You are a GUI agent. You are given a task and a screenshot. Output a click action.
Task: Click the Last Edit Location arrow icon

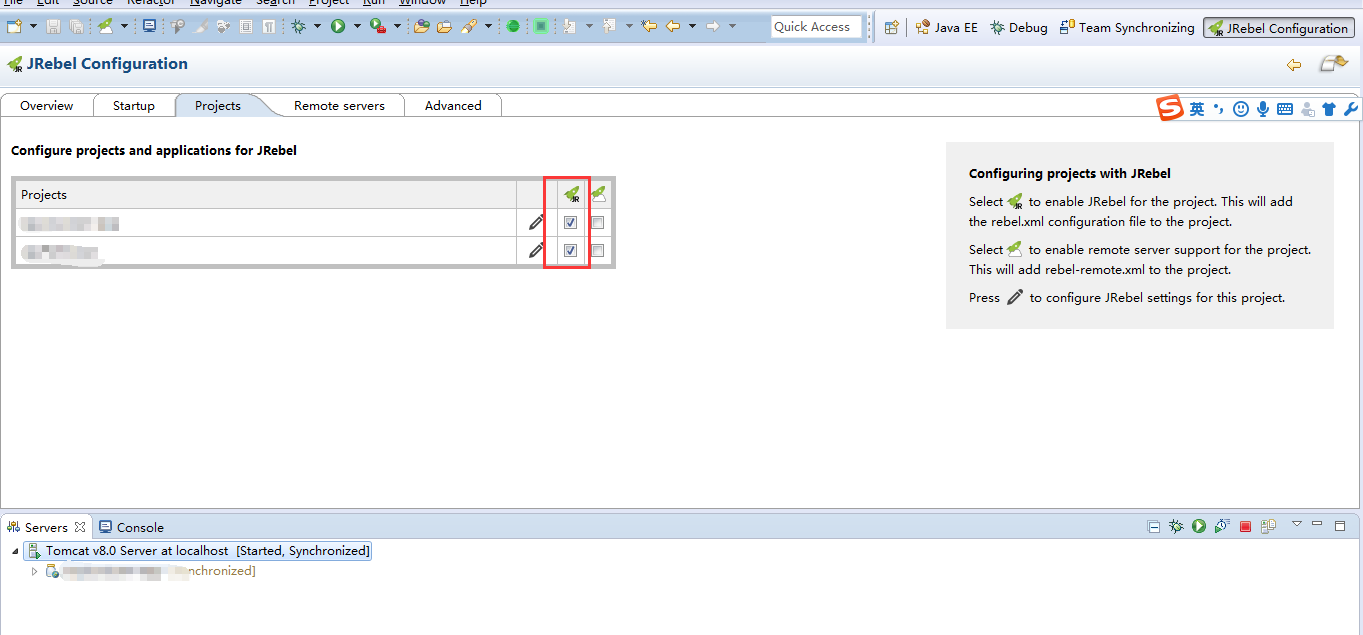coord(649,26)
